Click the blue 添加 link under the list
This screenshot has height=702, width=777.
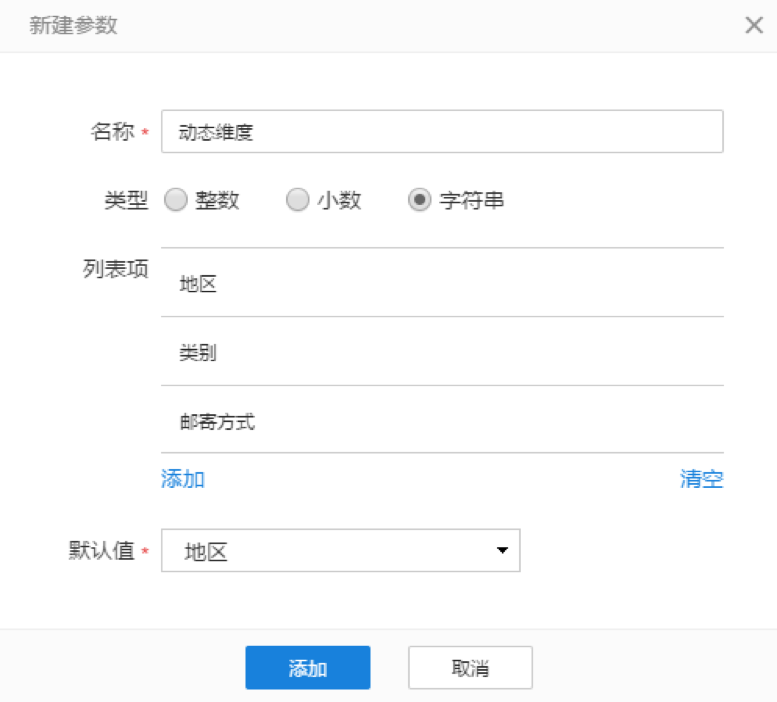(x=183, y=479)
